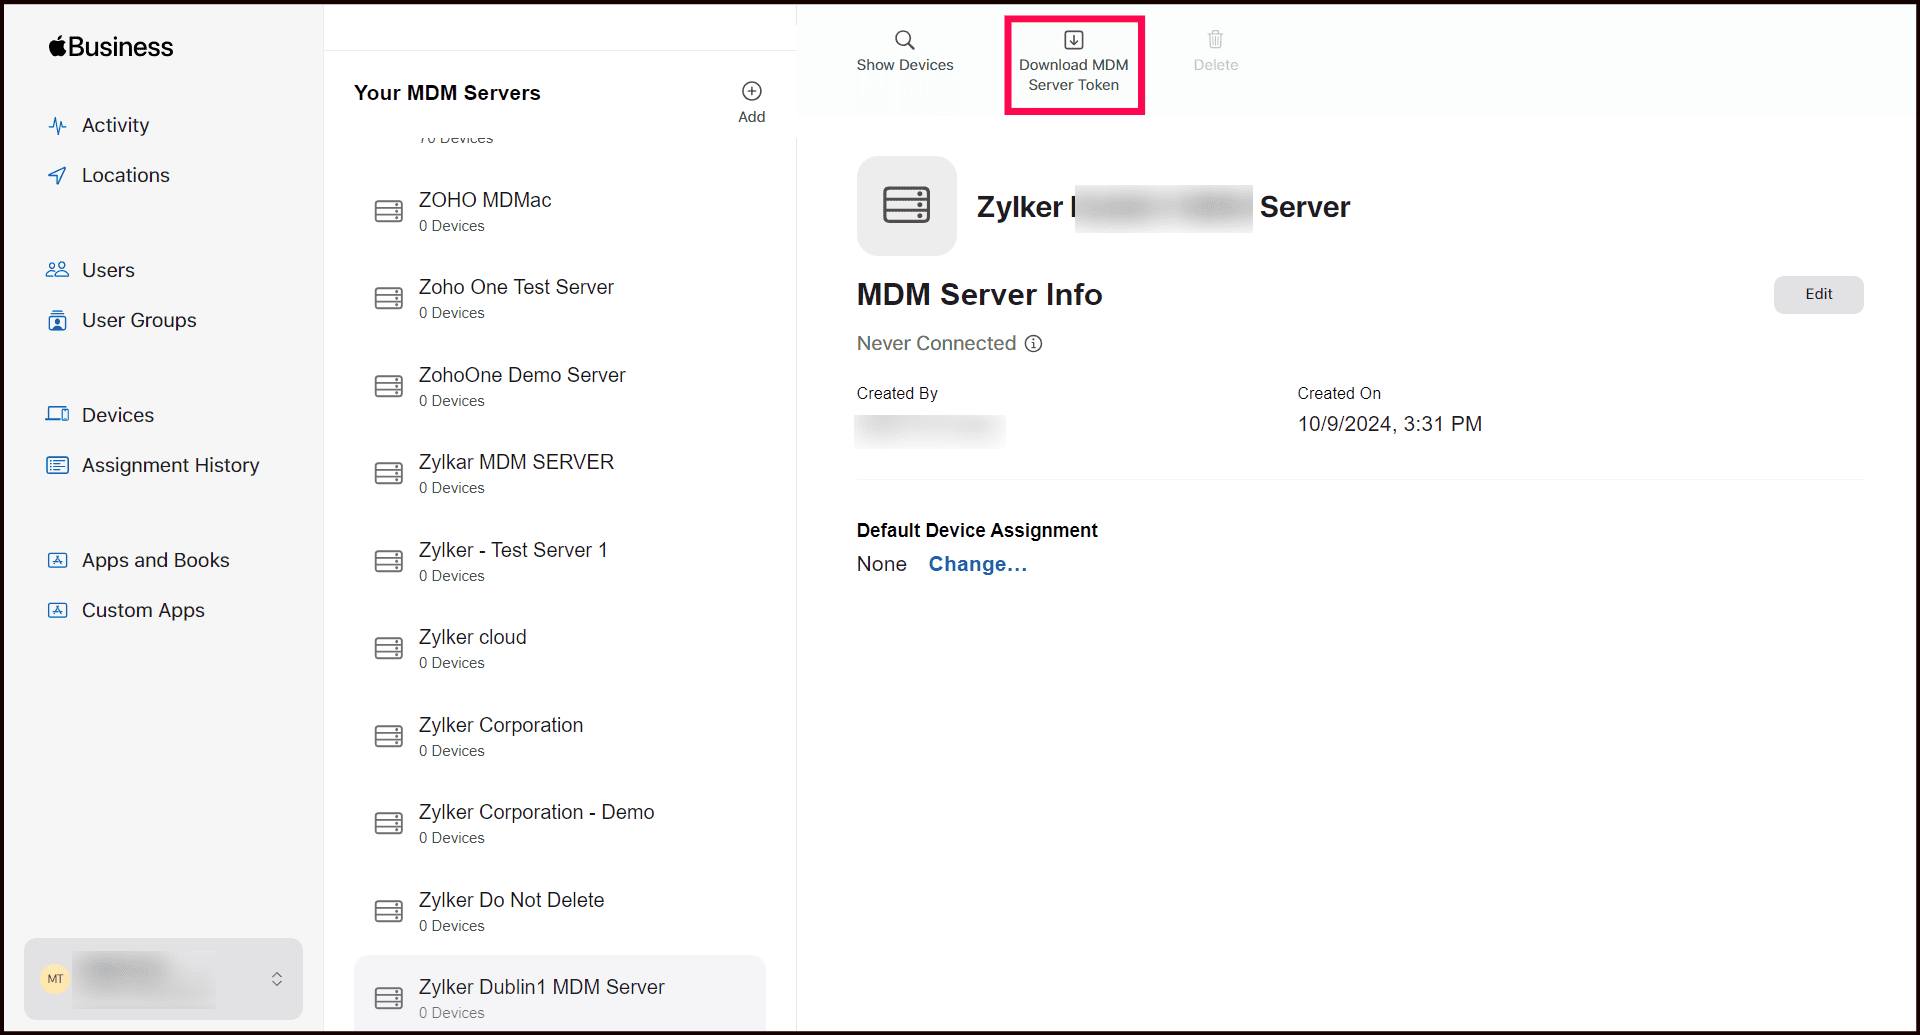Select Zylker Corporation - Demo server
Image resolution: width=1920 pixels, height=1035 pixels.
coord(536,823)
